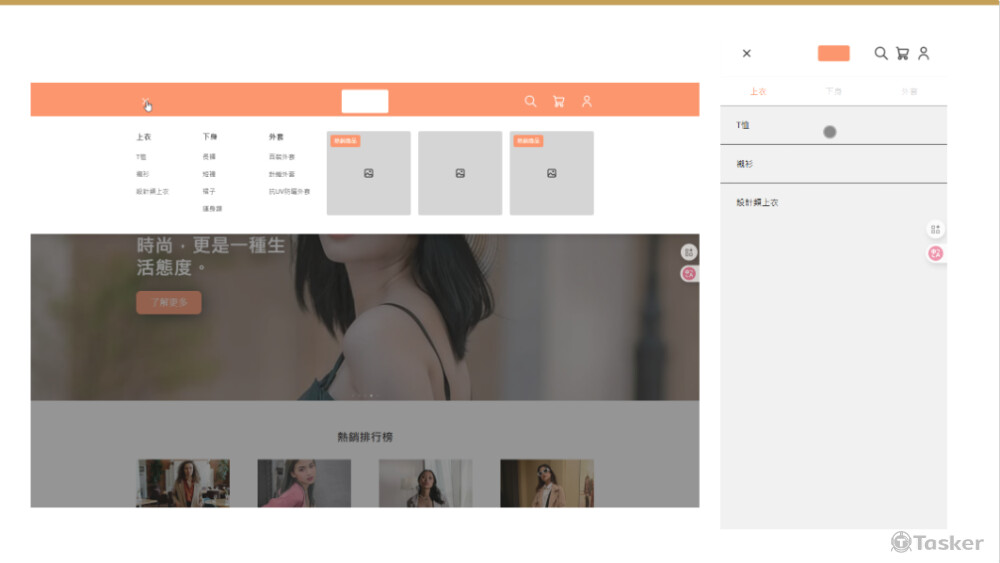Click the white logo placeholder in the orange header

(364, 101)
